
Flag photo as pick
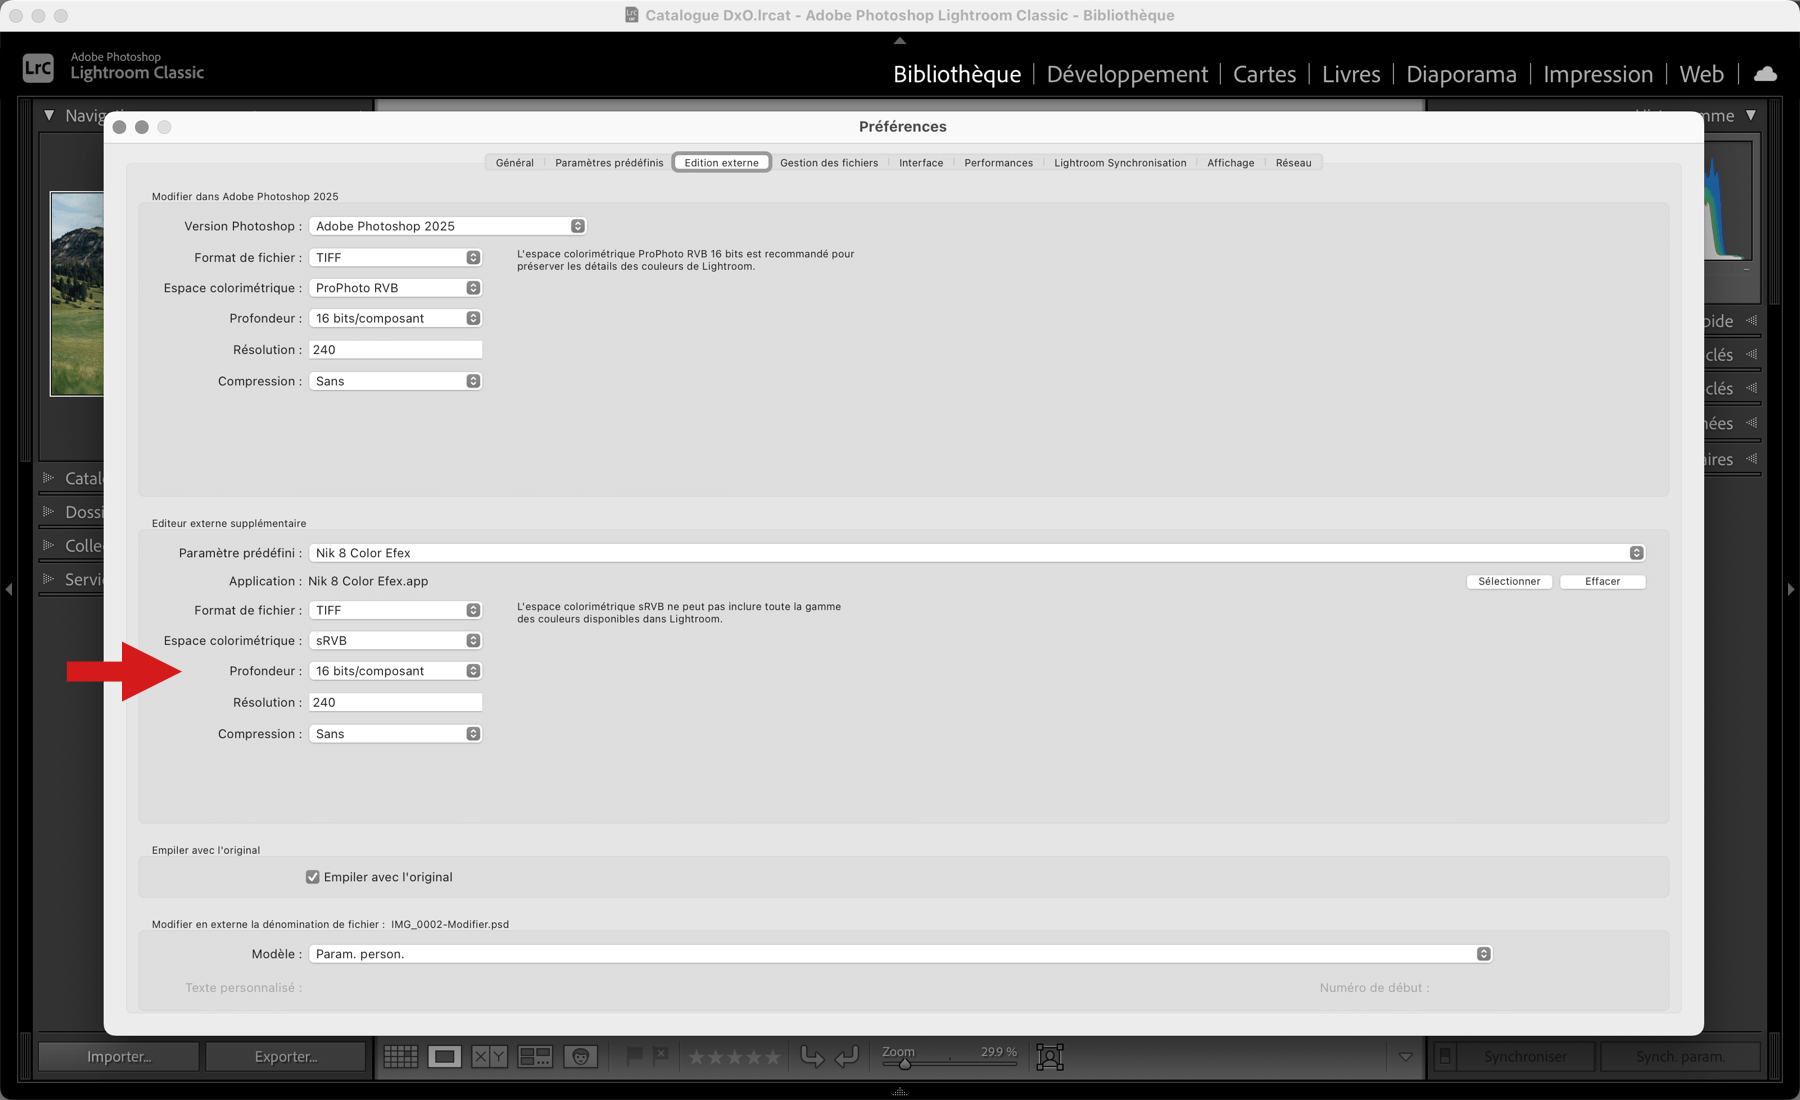pyautogui.click(x=634, y=1055)
